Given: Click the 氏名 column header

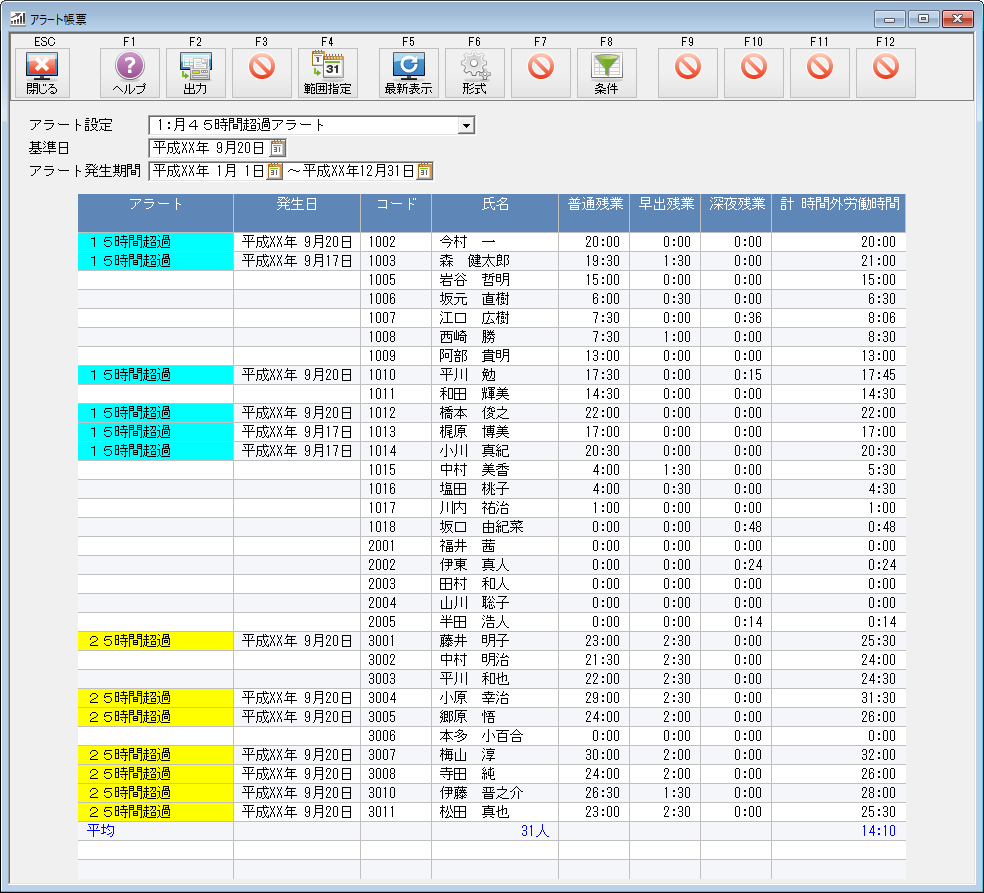Looking at the screenshot, I should [x=495, y=213].
